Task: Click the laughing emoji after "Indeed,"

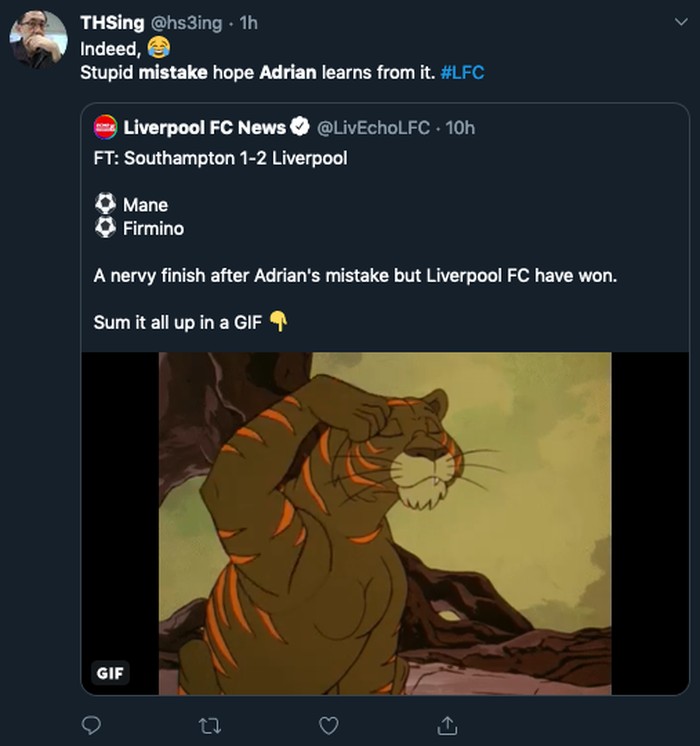Action: (158, 48)
